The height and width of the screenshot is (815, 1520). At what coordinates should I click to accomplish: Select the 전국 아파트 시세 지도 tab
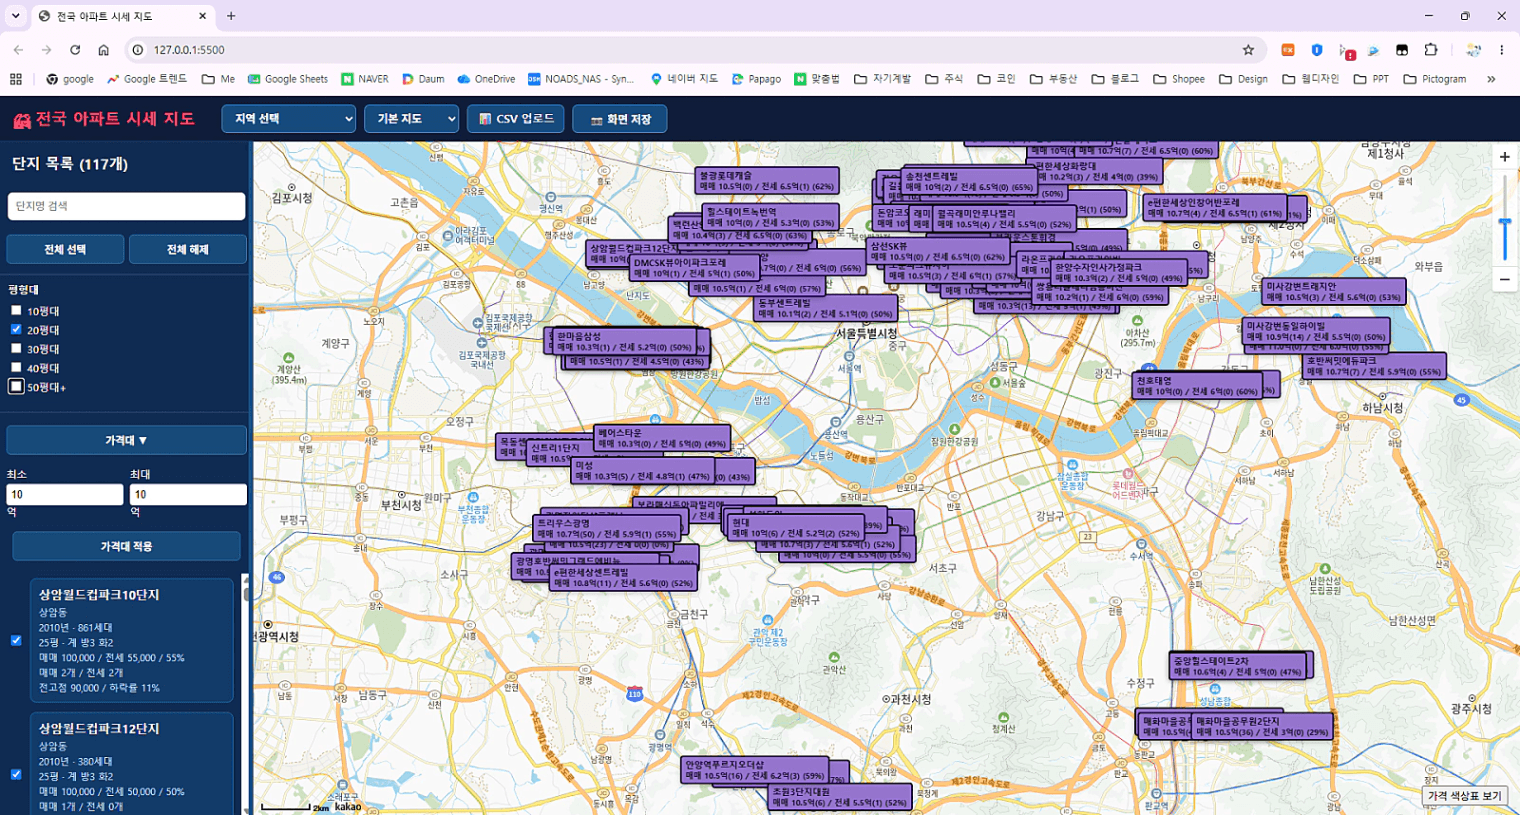click(122, 16)
